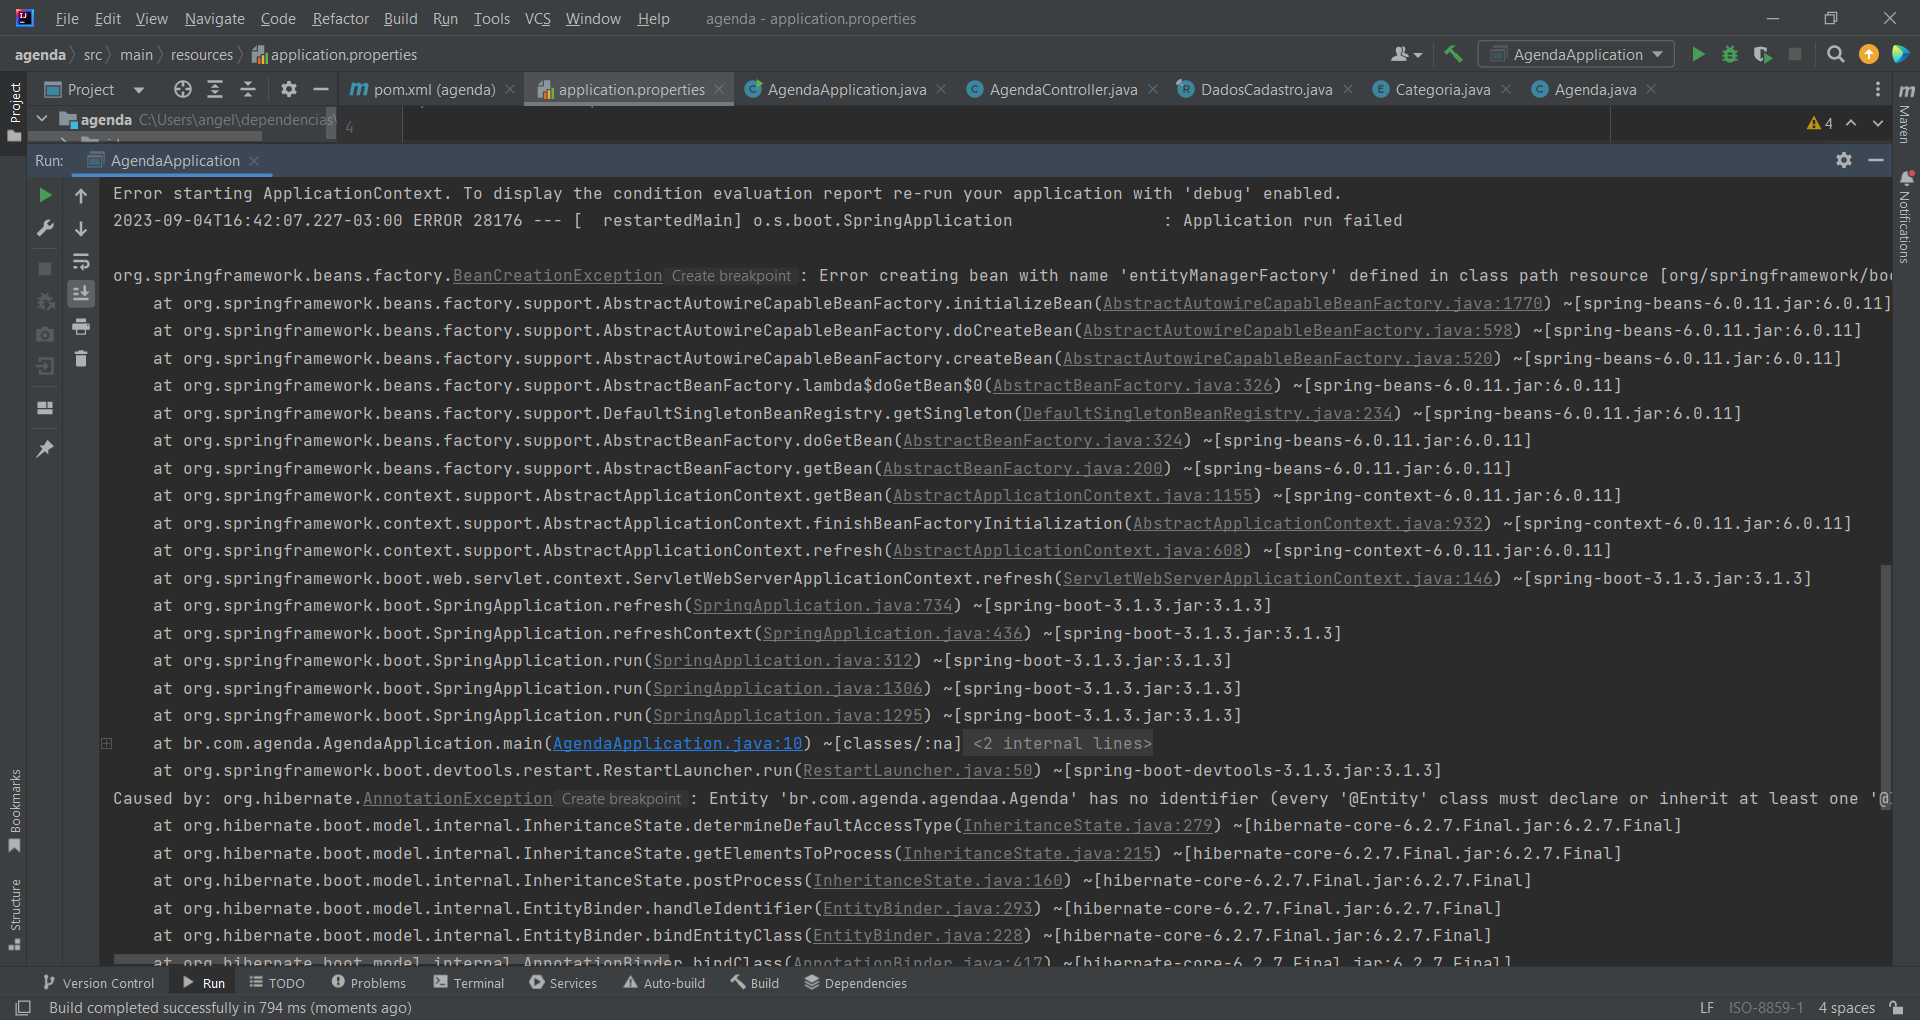This screenshot has width=1920, height=1020.
Task: Click the up-the-stack-trace arrow
Action: [x=81, y=196]
